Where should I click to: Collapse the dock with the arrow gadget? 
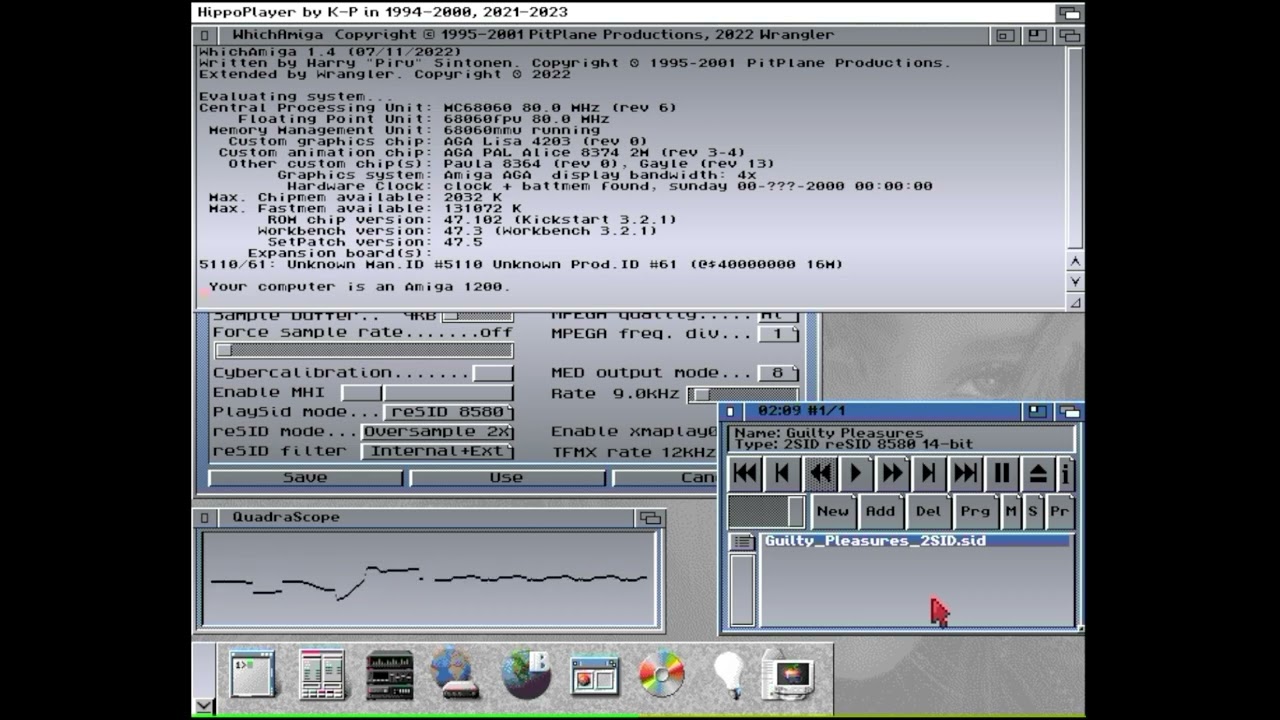(x=203, y=706)
